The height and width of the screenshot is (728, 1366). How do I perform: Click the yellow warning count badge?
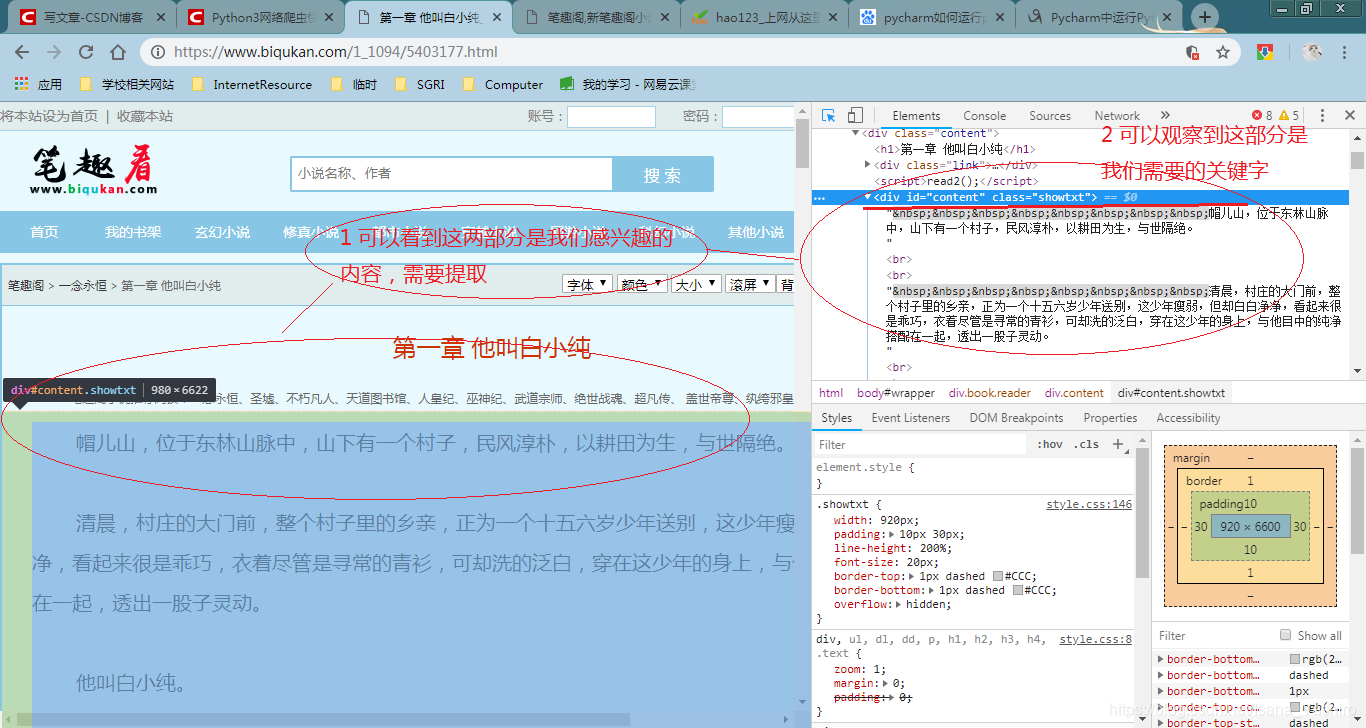1289,116
